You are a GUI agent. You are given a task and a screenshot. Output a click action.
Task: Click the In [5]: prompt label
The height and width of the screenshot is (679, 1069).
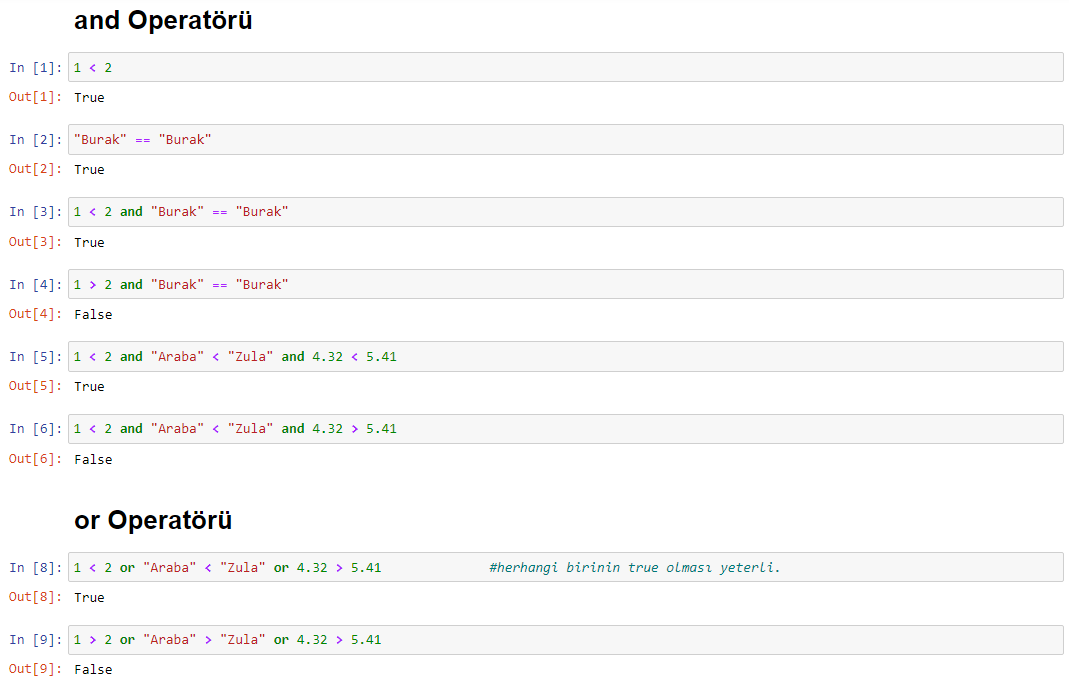(35, 357)
